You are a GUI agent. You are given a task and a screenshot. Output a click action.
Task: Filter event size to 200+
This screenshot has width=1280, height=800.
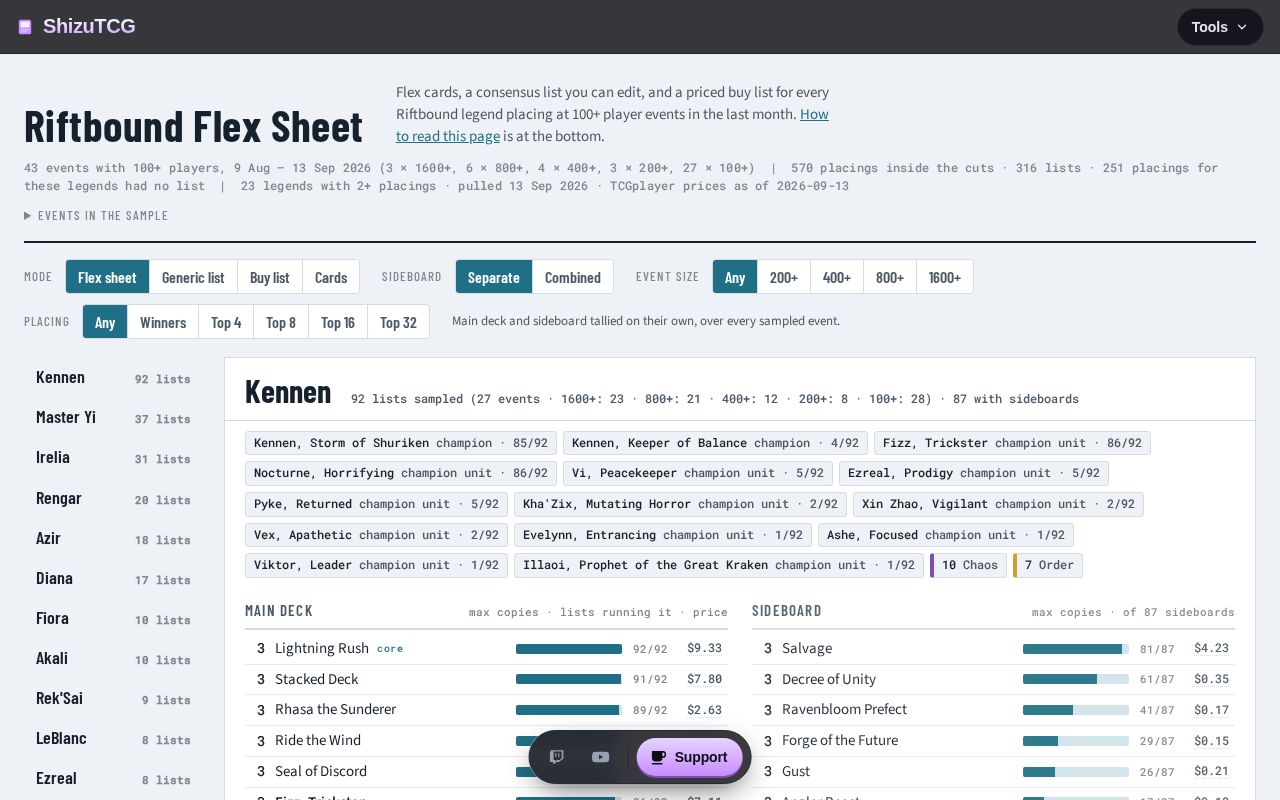[784, 277]
